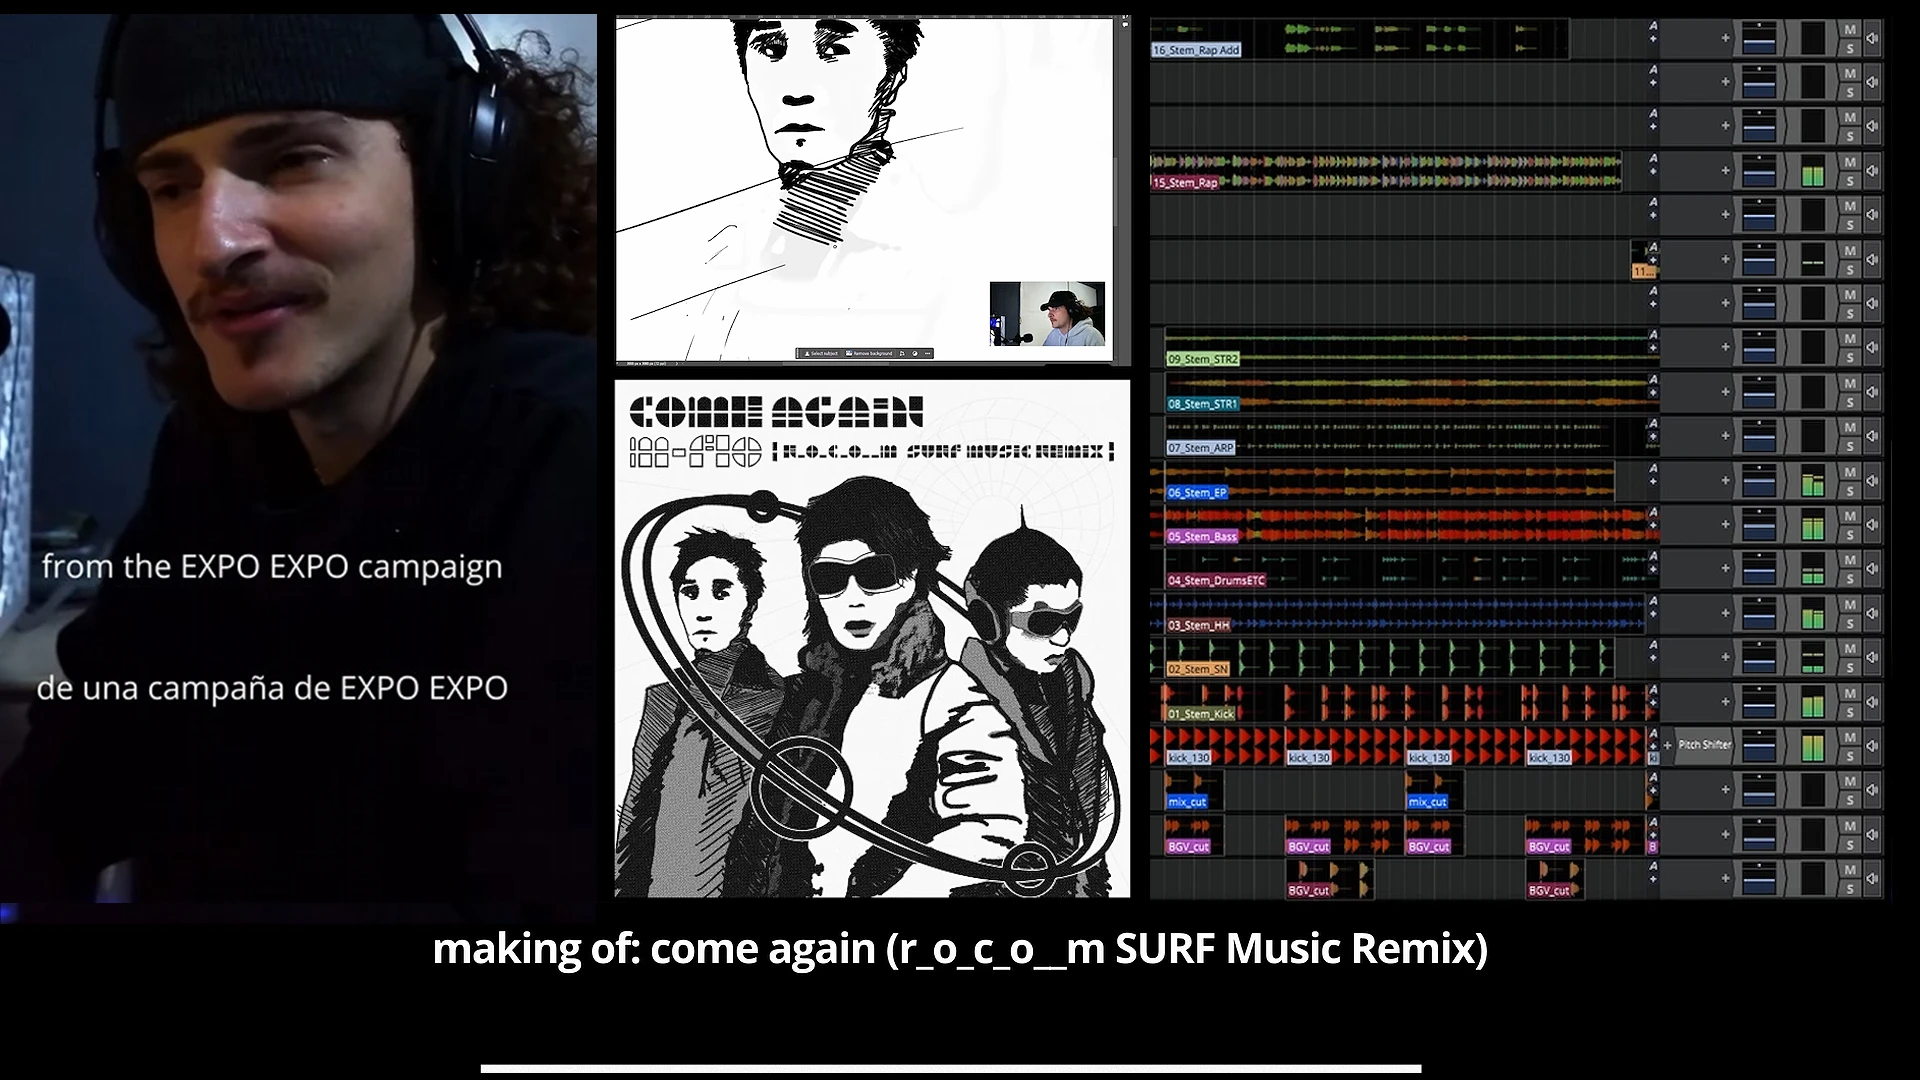Click speaker icon on 05_Stem_Bass track
Viewport: 1920px width, 1080px height.
1872,525
